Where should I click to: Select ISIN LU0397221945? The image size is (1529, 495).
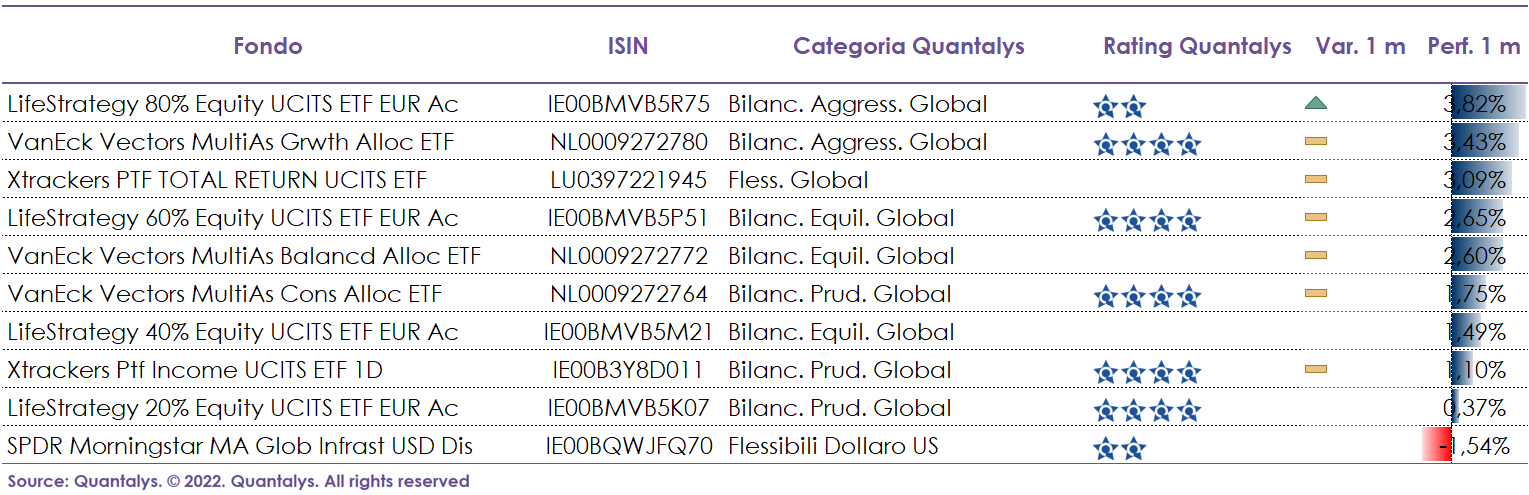[628, 180]
